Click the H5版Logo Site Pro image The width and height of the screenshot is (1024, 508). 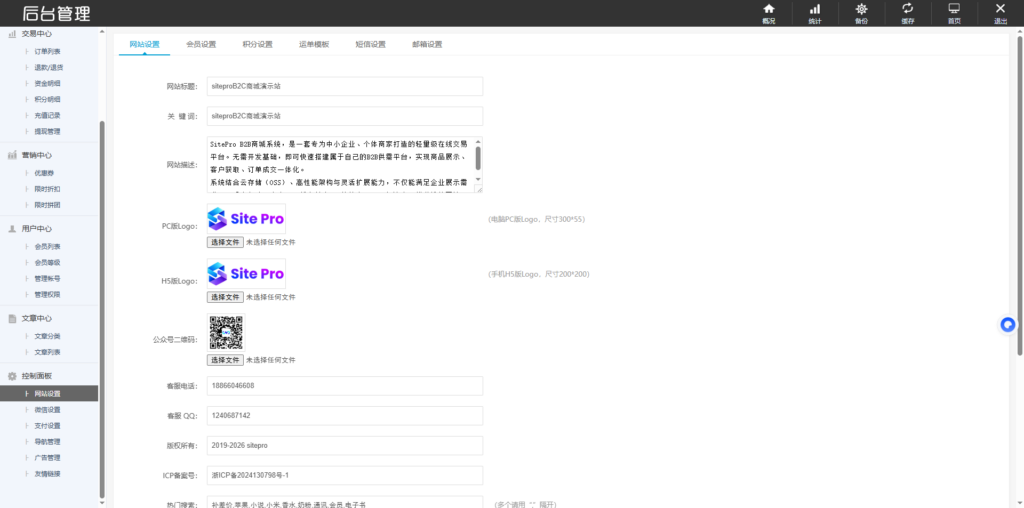[246, 274]
